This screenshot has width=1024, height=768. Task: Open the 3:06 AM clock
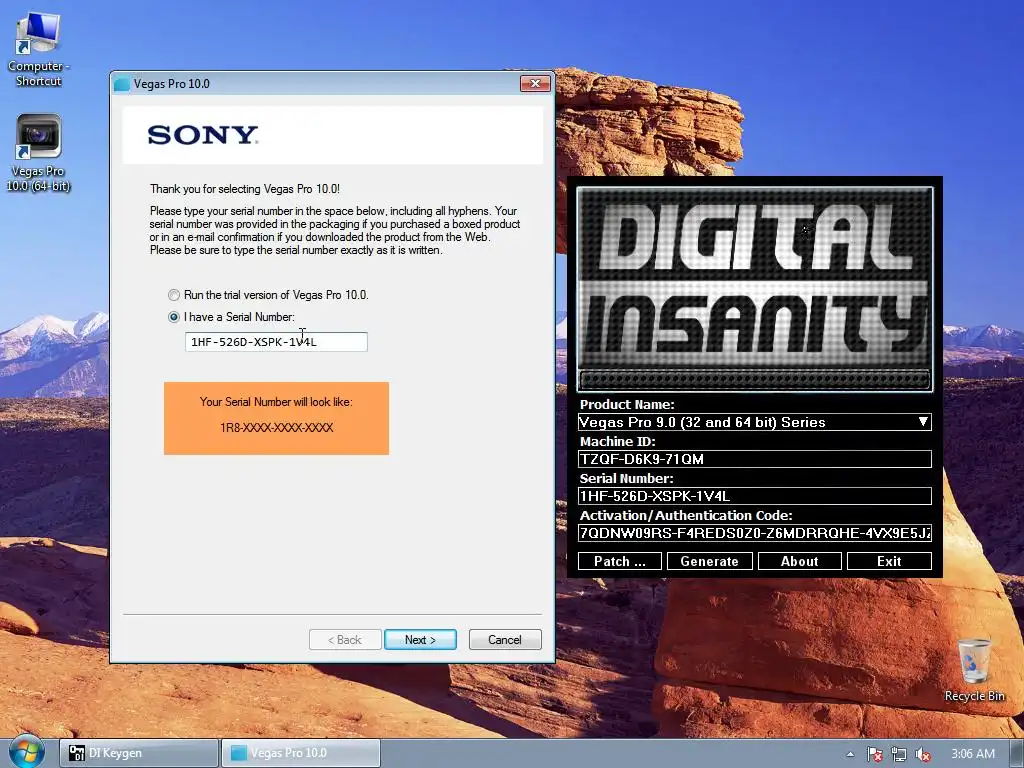[972, 754]
